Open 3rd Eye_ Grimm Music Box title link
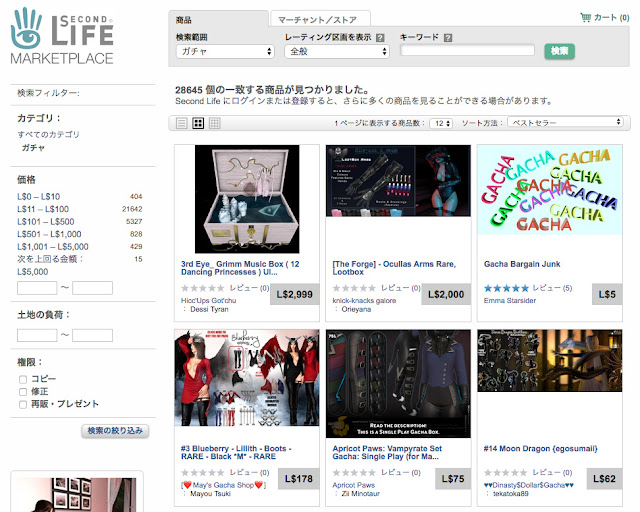Image resolution: width=640 pixels, height=512 pixels. coord(240,268)
